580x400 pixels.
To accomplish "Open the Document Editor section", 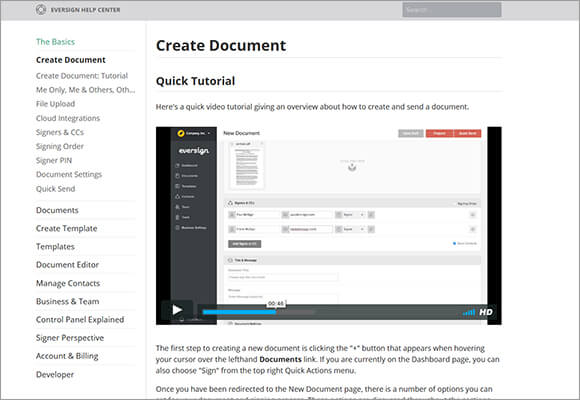I will 67,265.
